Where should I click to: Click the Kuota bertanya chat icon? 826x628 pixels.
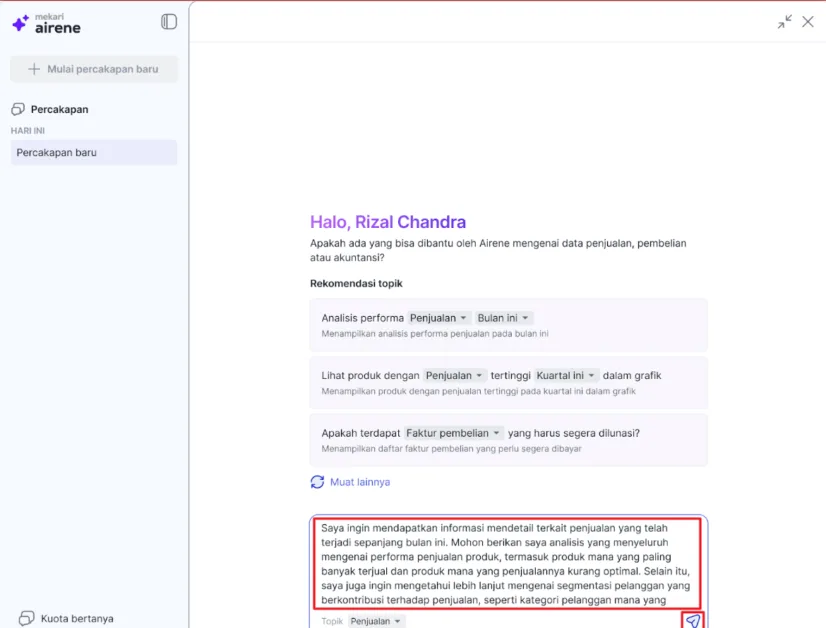[x=26, y=618]
